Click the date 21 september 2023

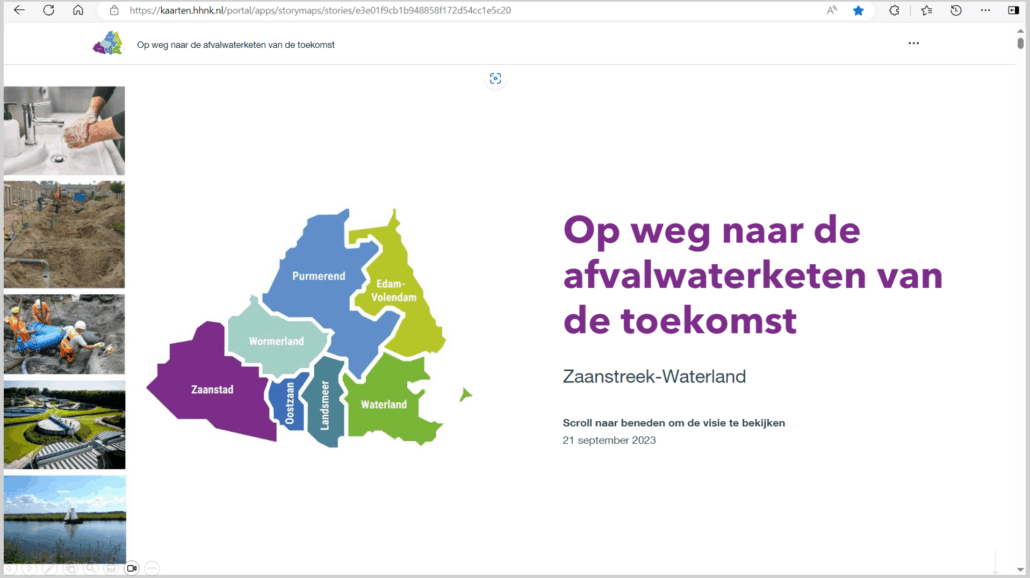click(x=609, y=440)
